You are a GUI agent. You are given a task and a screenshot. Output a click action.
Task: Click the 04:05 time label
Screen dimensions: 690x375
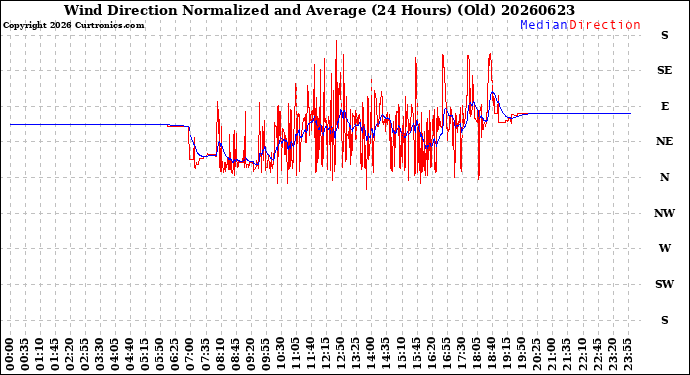point(115,355)
